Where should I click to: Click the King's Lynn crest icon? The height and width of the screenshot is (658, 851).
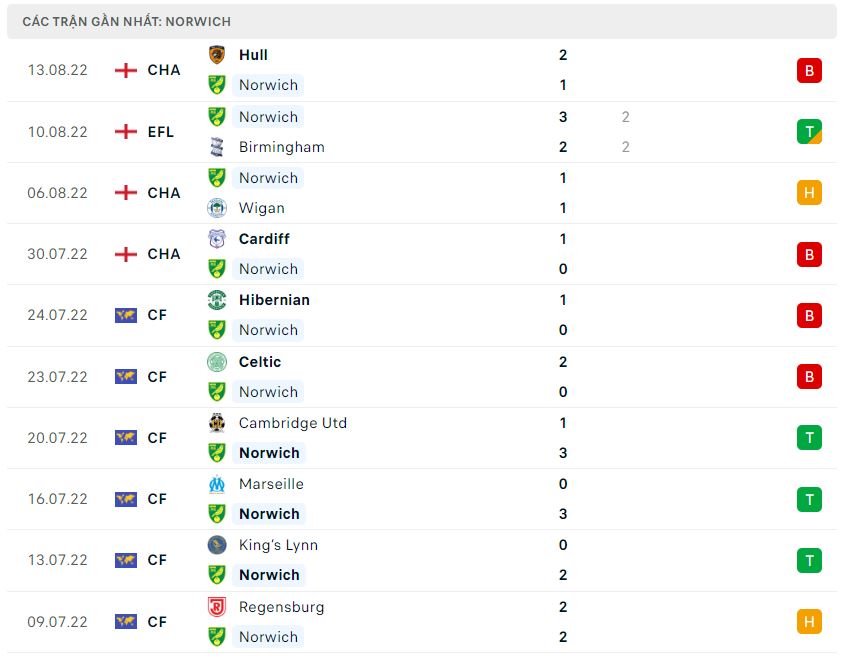click(x=217, y=545)
